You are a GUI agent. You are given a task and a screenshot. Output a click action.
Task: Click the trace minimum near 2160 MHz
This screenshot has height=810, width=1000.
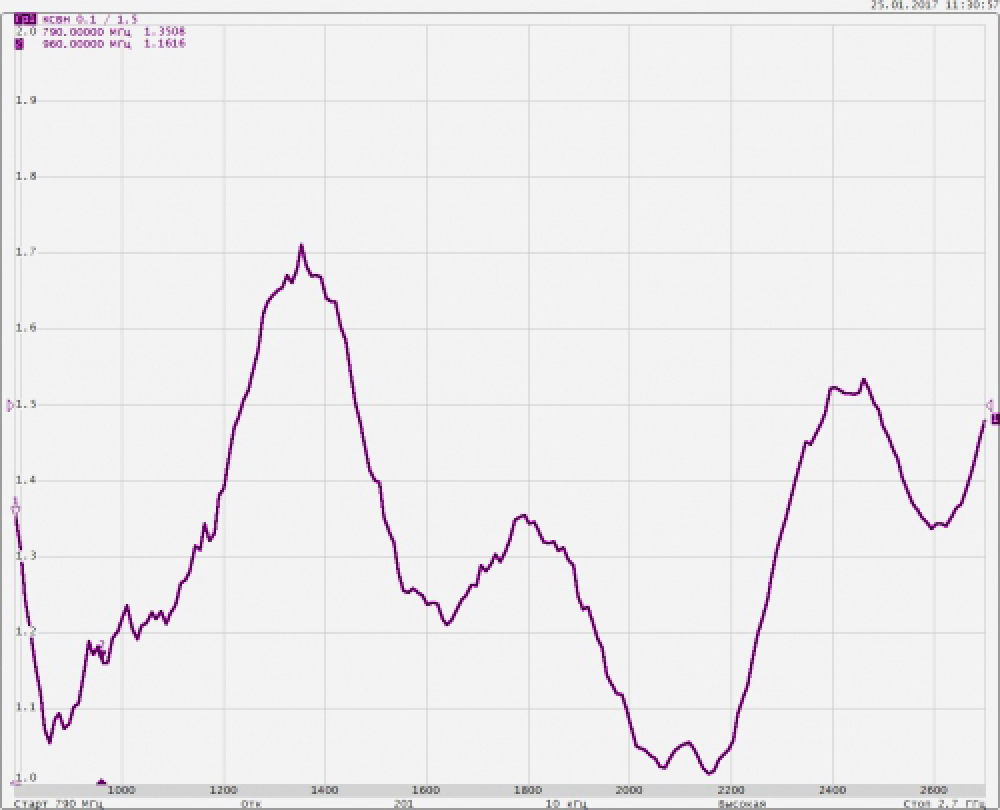tap(710, 772)
